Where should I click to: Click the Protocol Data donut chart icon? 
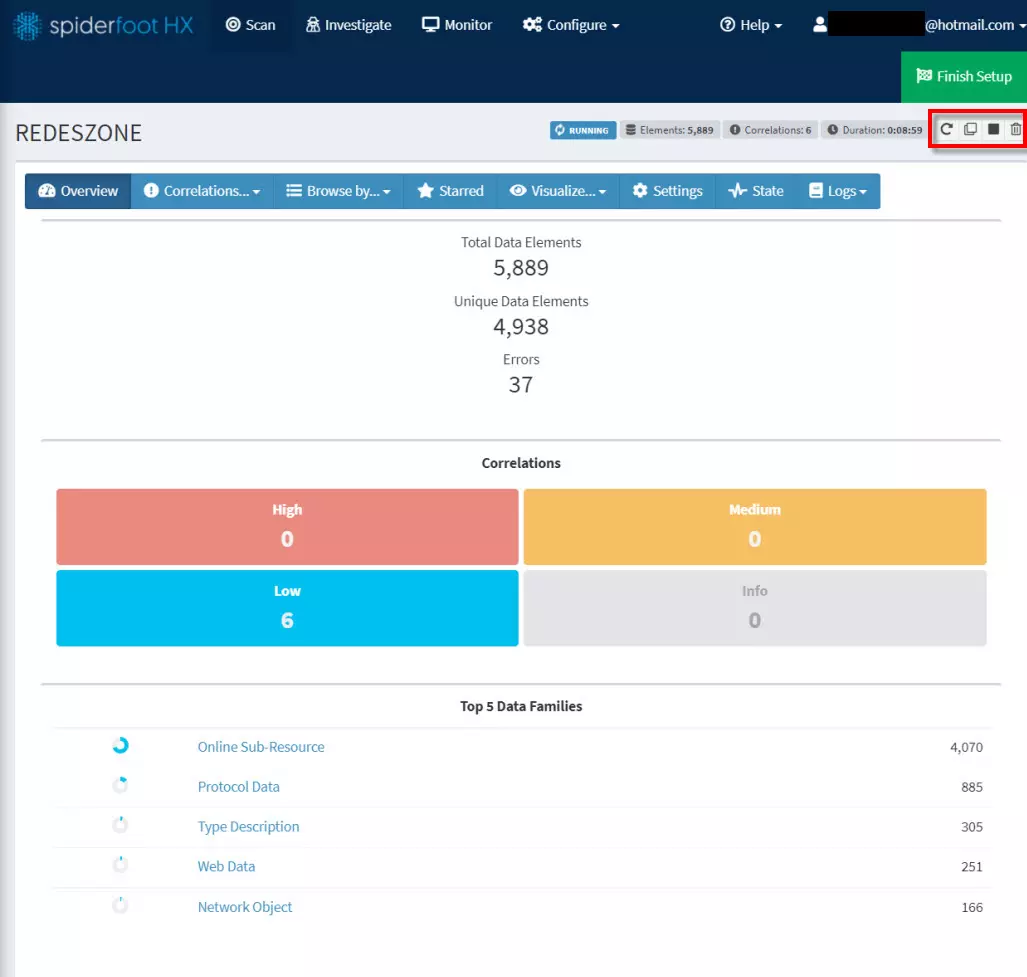[120, 786]
